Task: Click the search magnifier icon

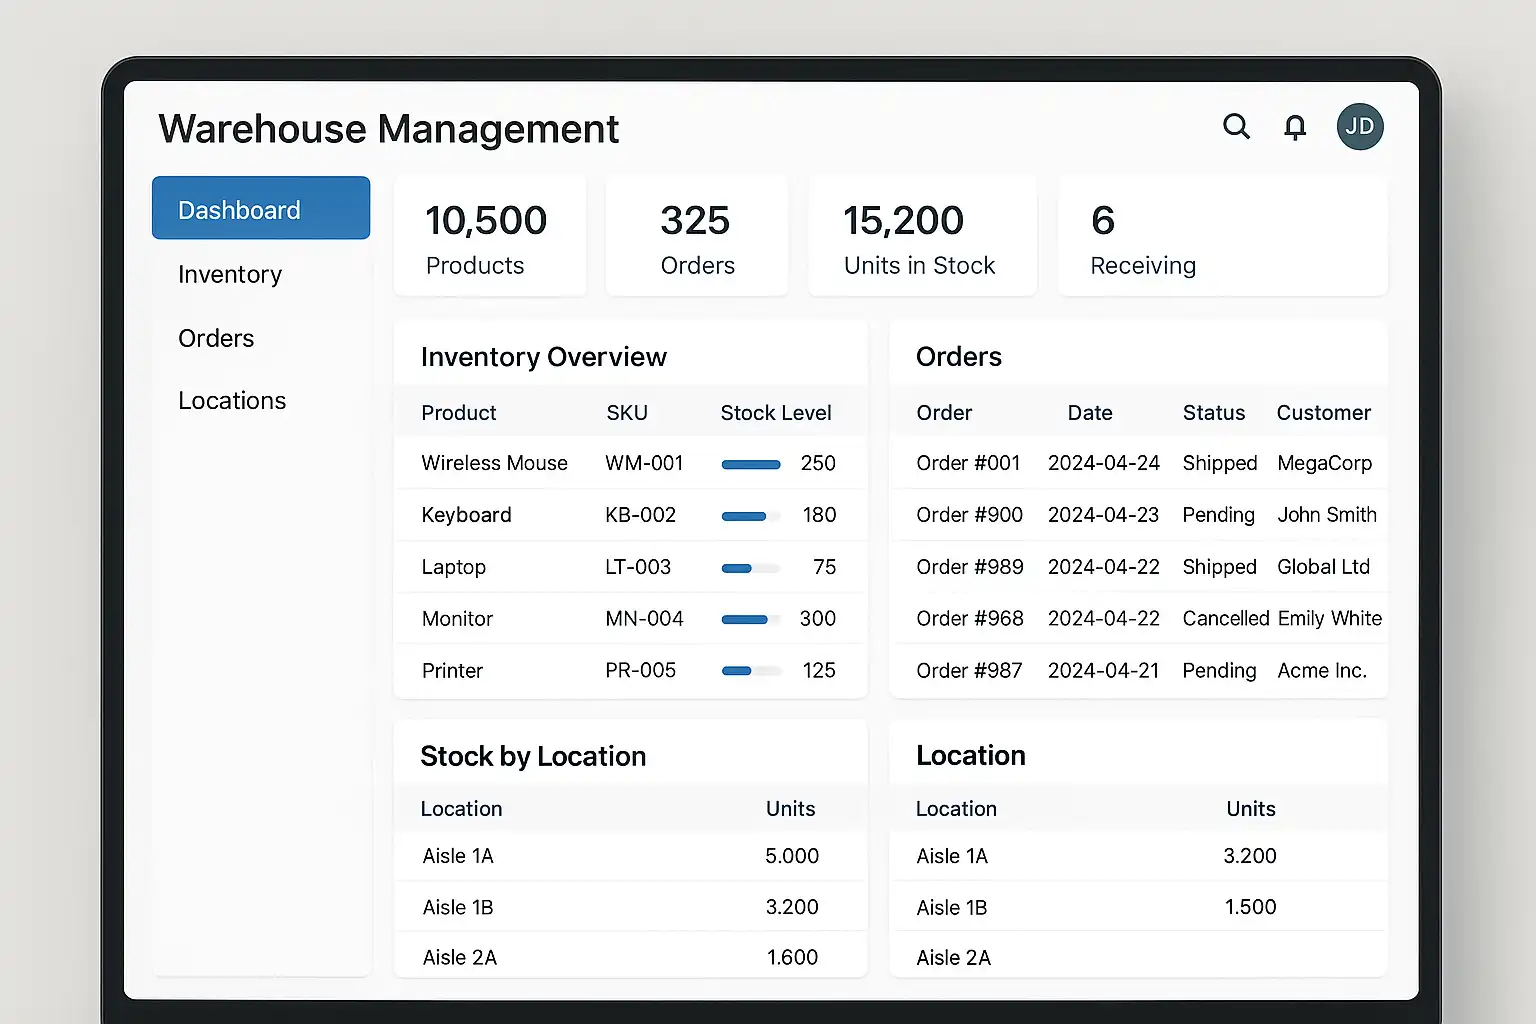Action: click(x=1236, y=127)
